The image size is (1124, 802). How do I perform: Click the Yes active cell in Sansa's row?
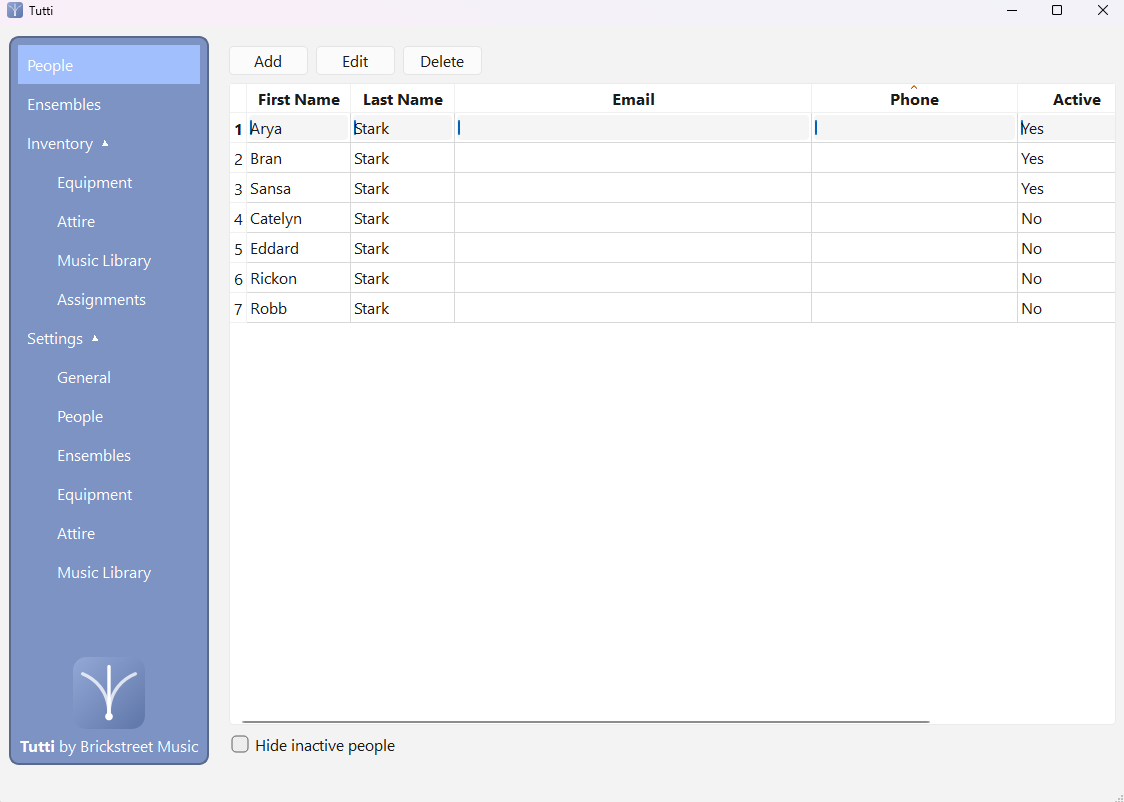coord(1066,188)
